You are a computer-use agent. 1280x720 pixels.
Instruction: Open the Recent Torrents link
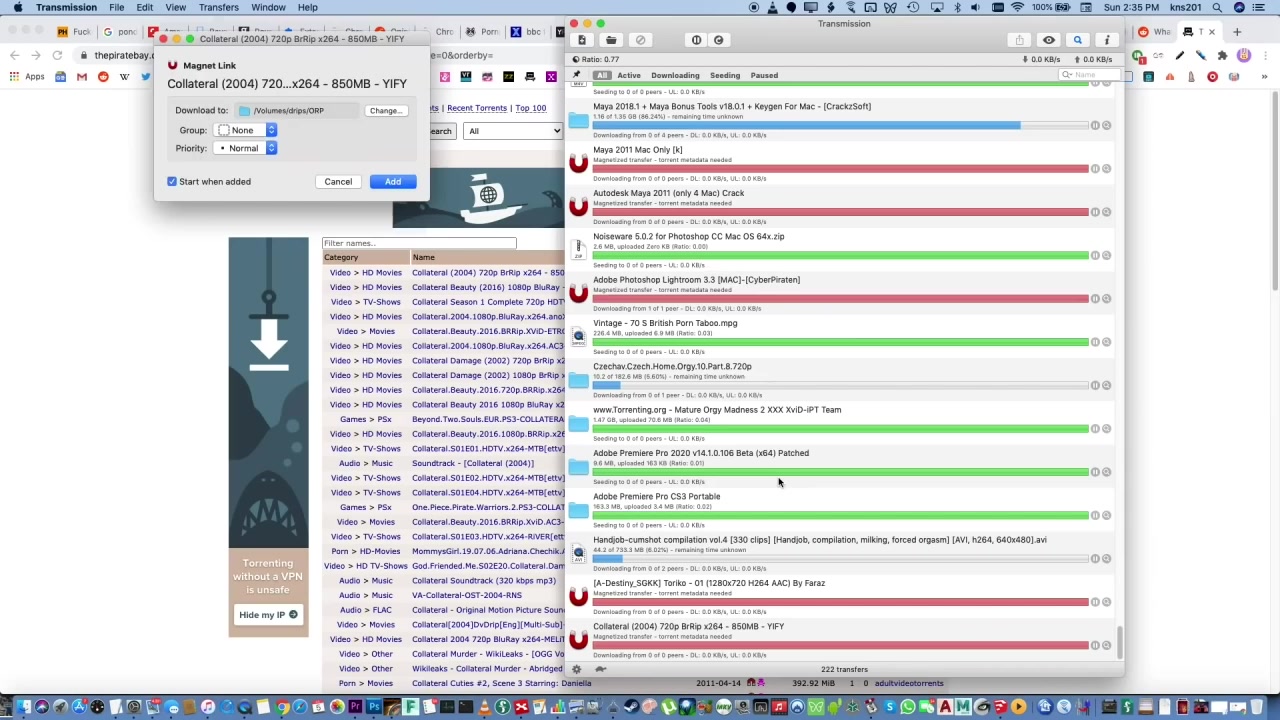[477, 108]
